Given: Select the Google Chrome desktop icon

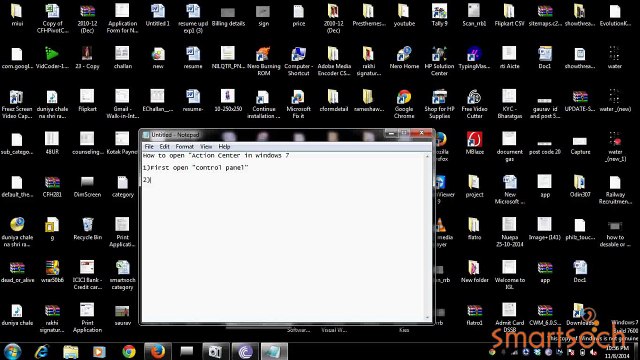Looking at the screenshot, I should [404, 104].
